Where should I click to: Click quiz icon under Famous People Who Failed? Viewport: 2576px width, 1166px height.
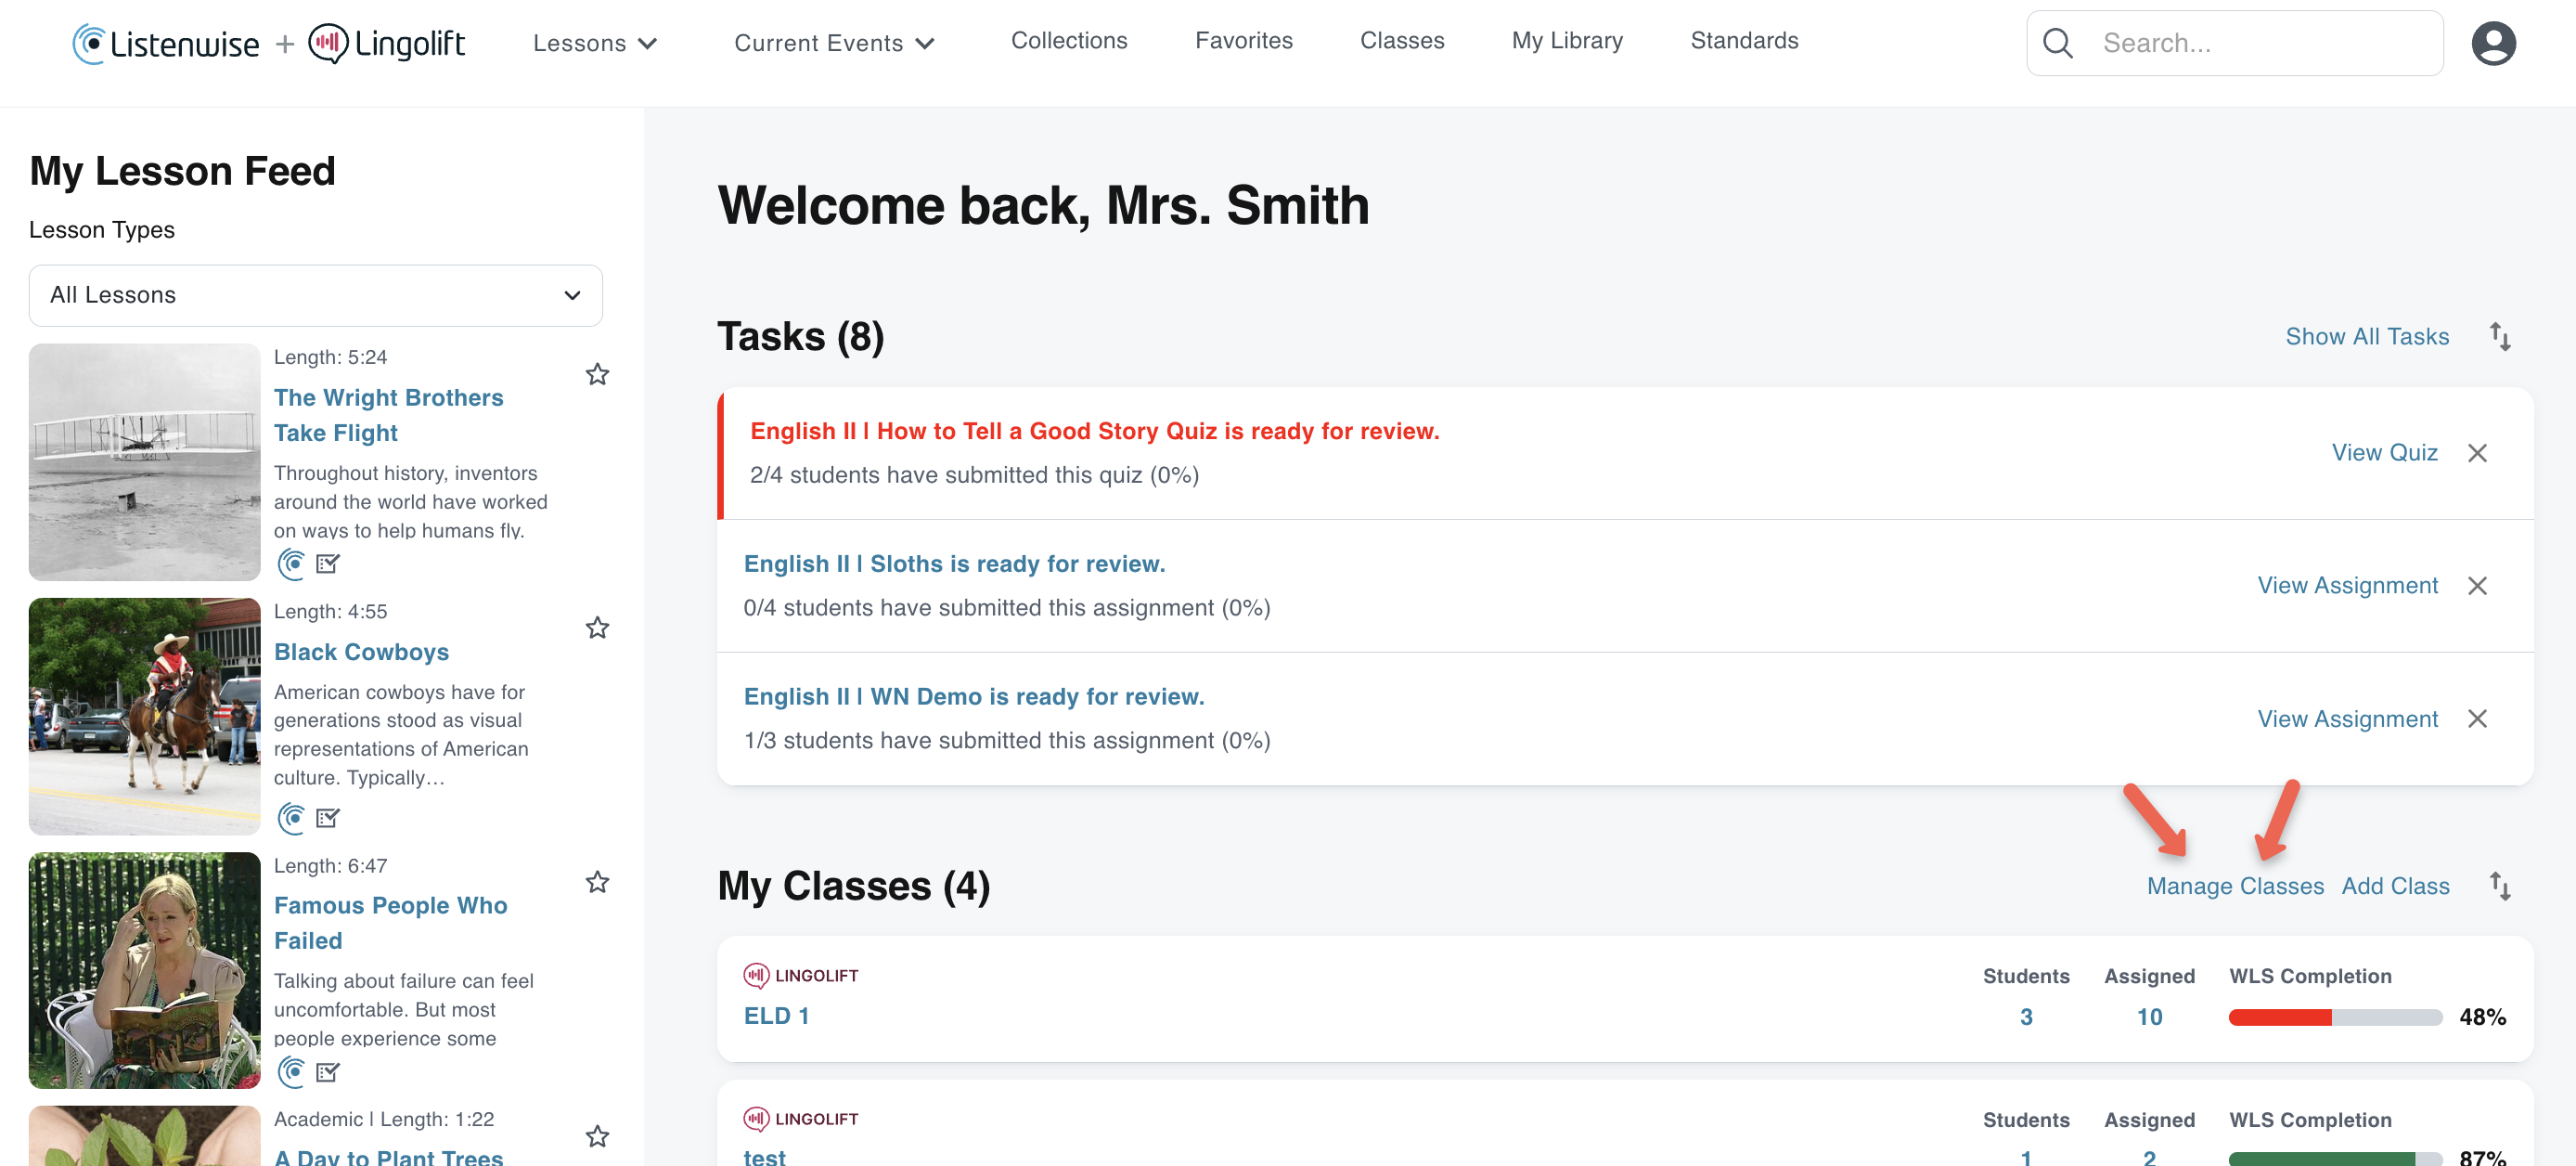[328, 1072]
